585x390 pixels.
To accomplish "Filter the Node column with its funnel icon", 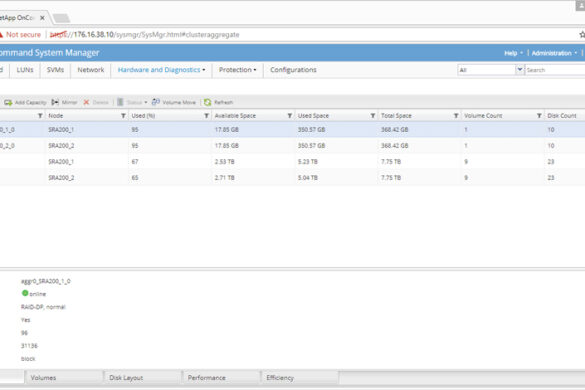I will pos(123,116).
